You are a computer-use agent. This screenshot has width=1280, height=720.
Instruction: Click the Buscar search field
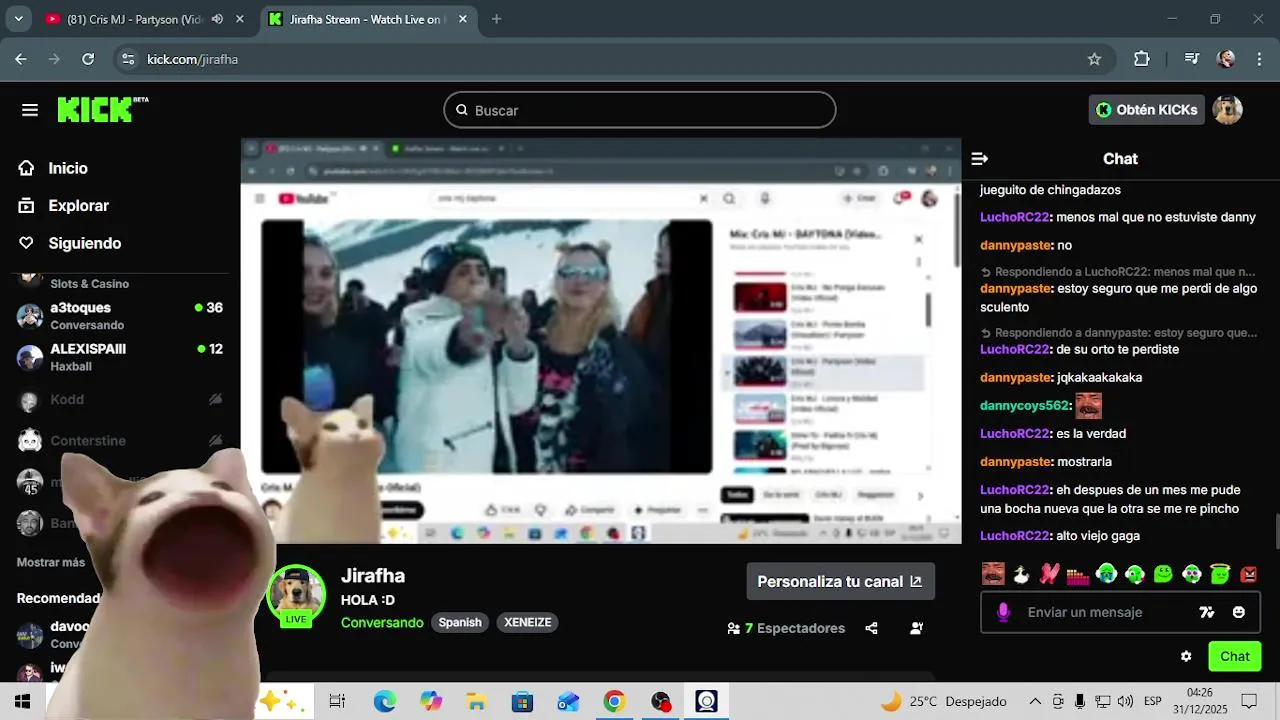(x=640, y=110)
